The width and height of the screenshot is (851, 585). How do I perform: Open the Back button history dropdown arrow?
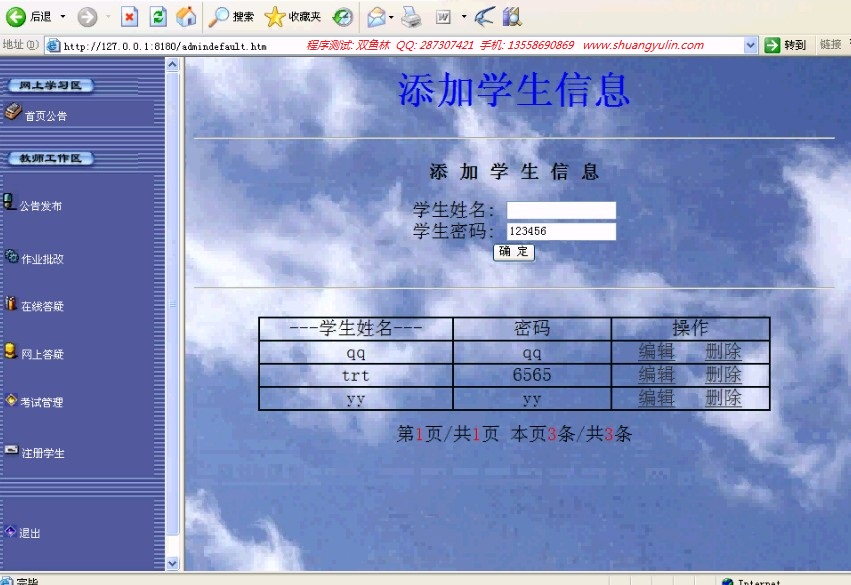click(x=63, y=16)
